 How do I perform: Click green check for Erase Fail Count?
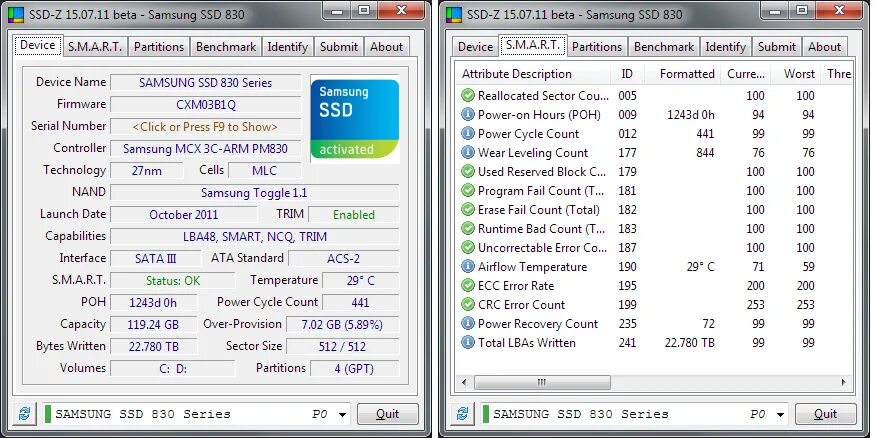pos(468,209)
